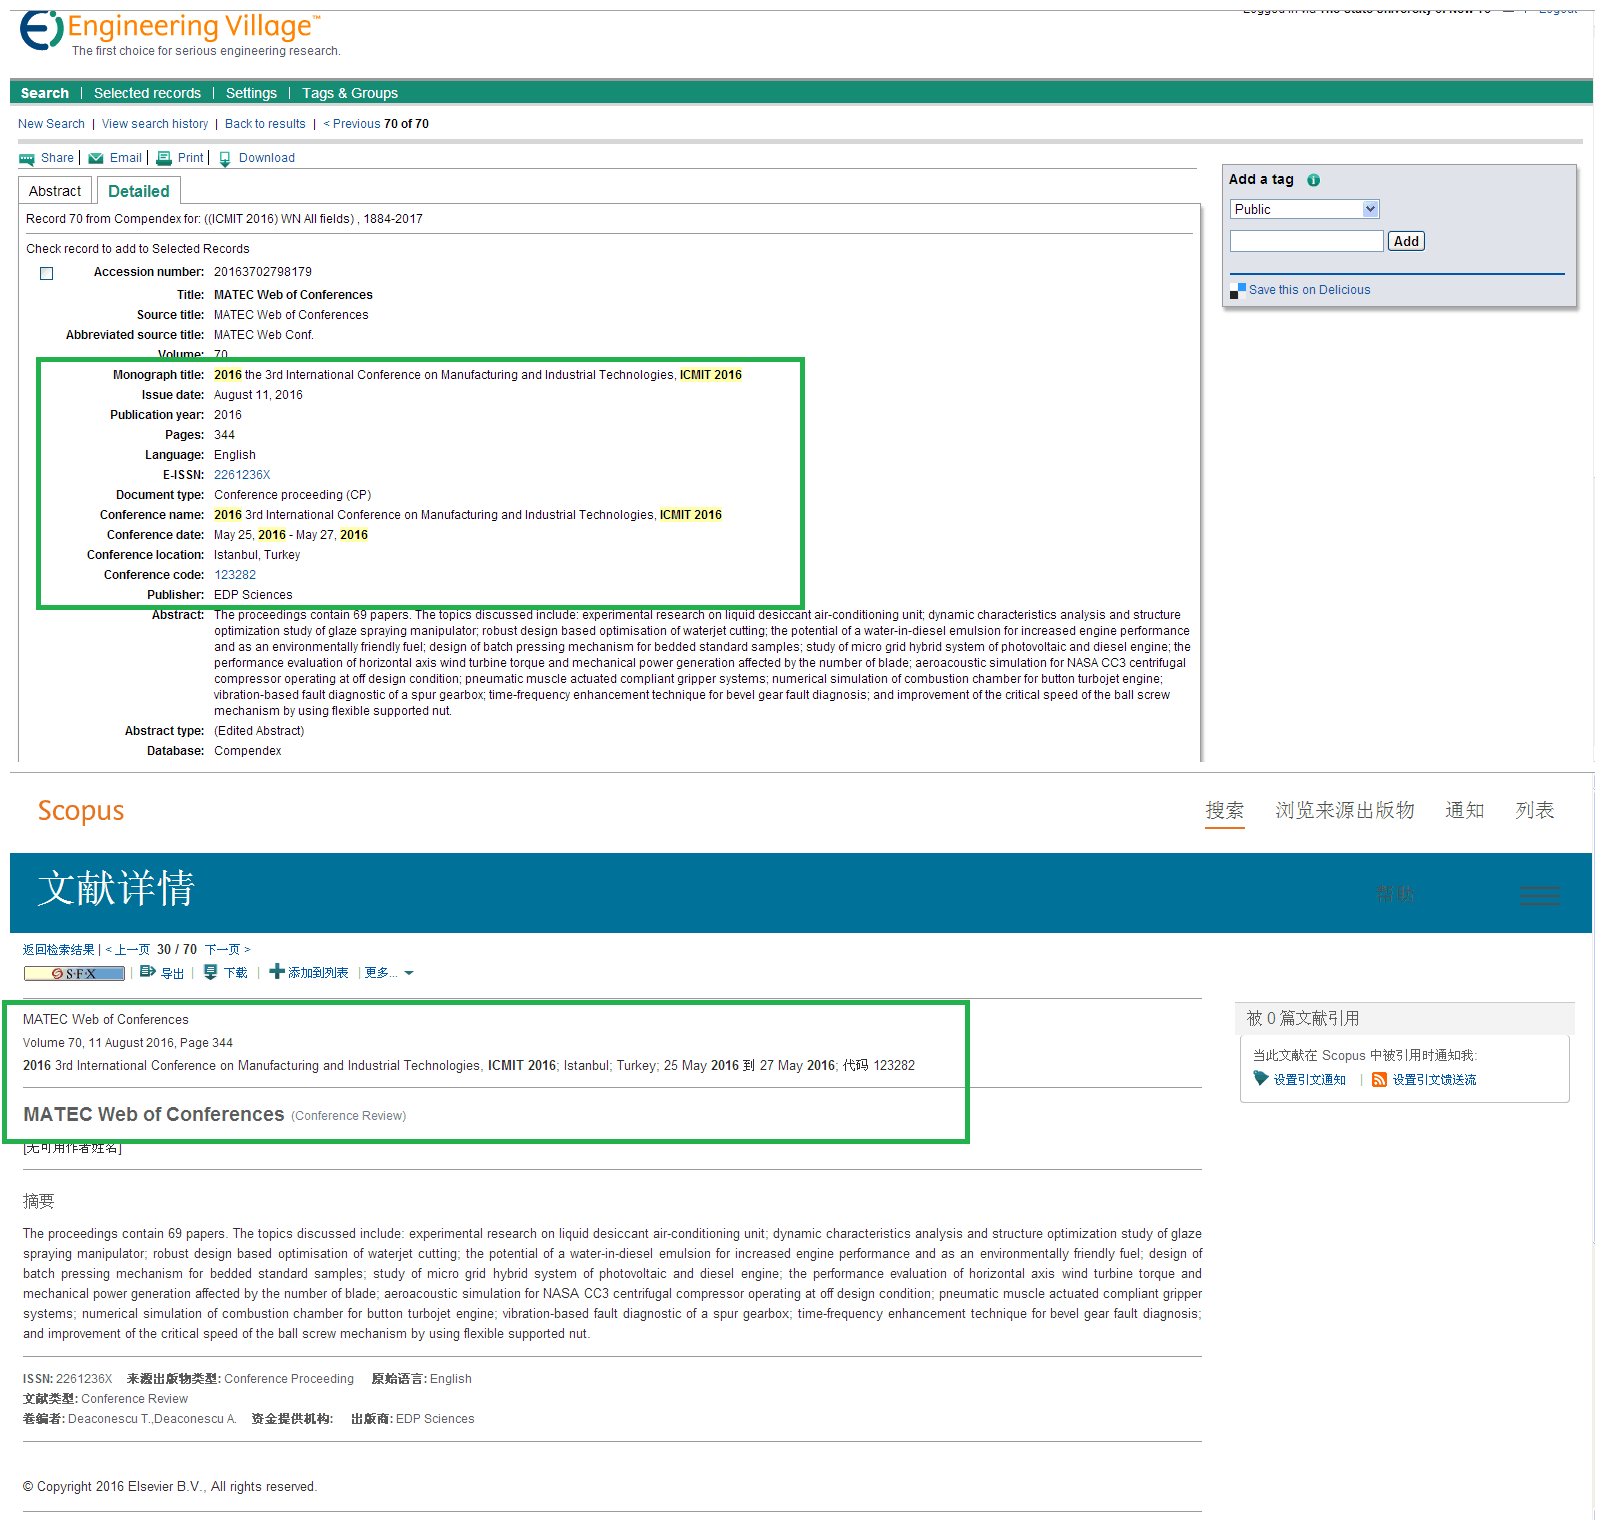This screenshot has height=1530, width=1605.
Task: Click the E-ISSN 2261236X link
Action: 242,475
